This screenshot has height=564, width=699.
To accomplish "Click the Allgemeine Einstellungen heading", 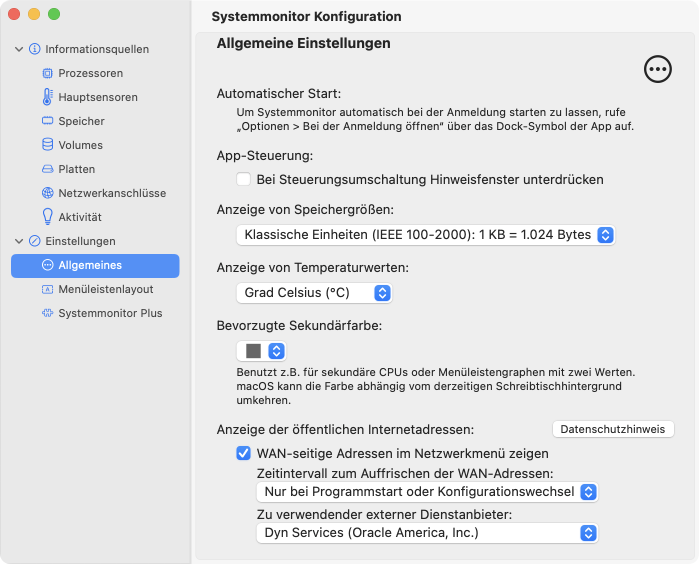I will pyautogui.click(x=304, y=43).
